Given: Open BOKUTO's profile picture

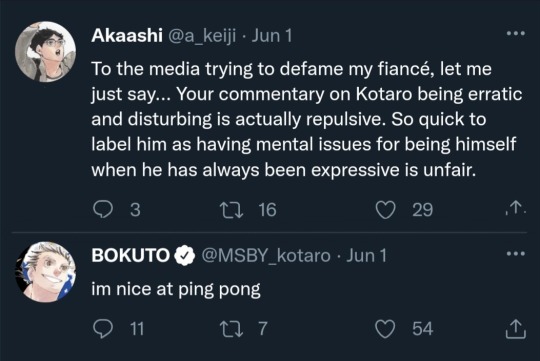Looking at the screenshot, I should point(45,272).
